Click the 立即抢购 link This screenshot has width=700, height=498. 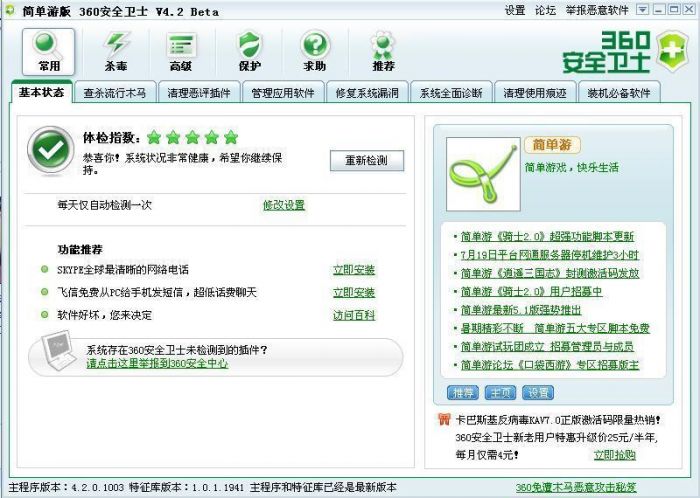point(614,455)
